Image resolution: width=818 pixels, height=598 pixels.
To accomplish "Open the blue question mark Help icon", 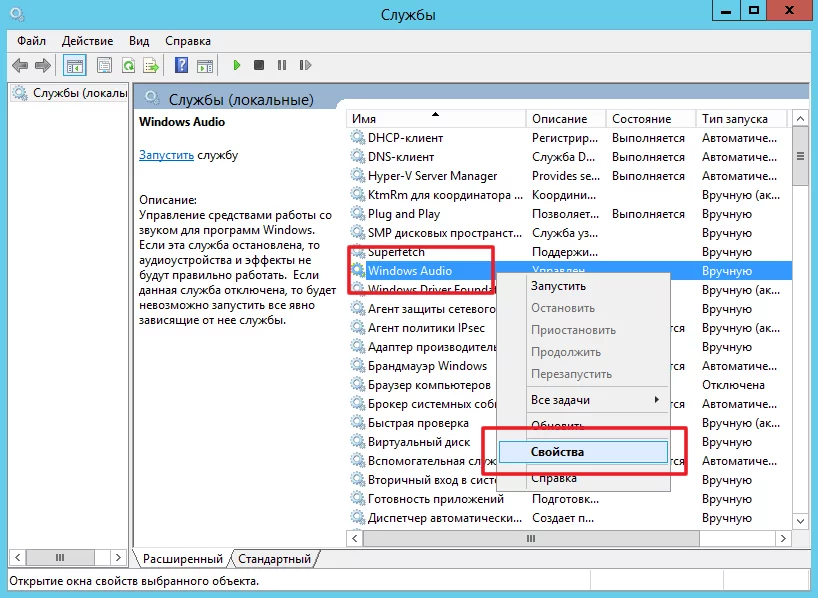I will [x=181, y=65].
